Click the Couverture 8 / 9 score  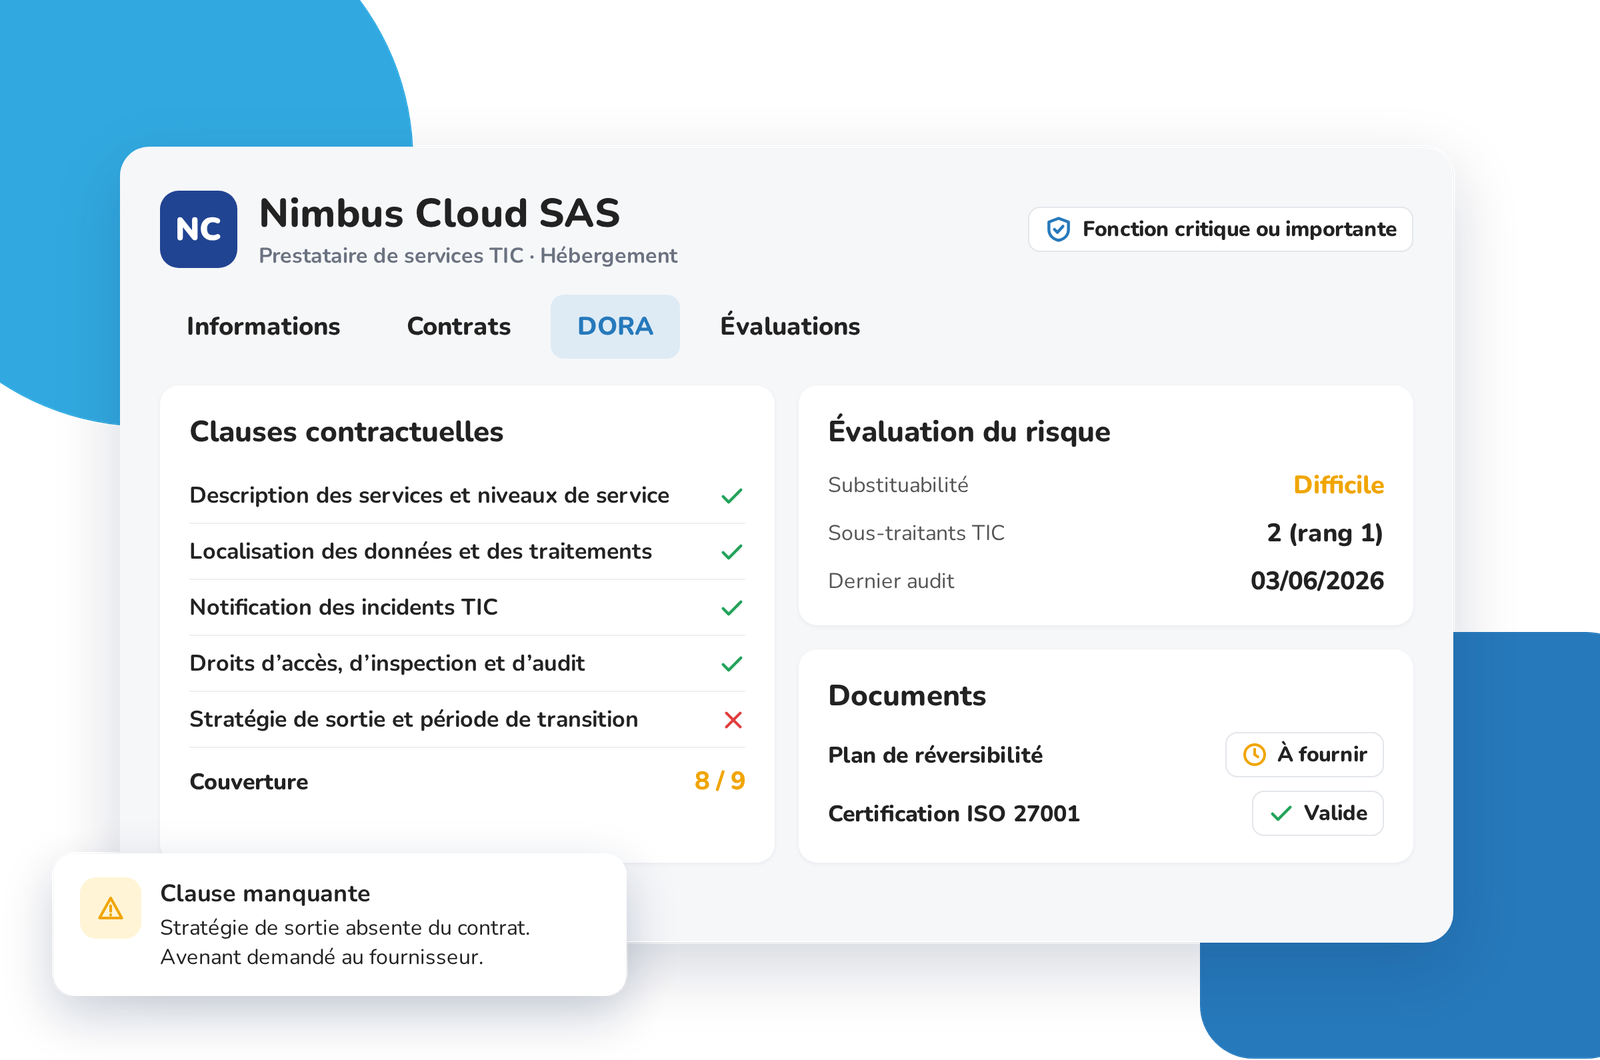[720, 781]
